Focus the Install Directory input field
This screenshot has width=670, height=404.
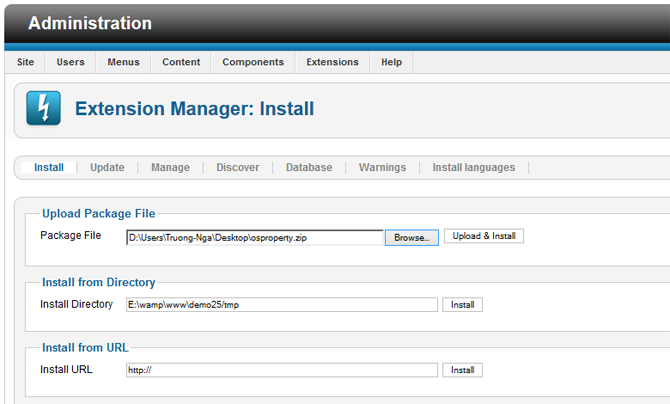[x=282, y=305]
